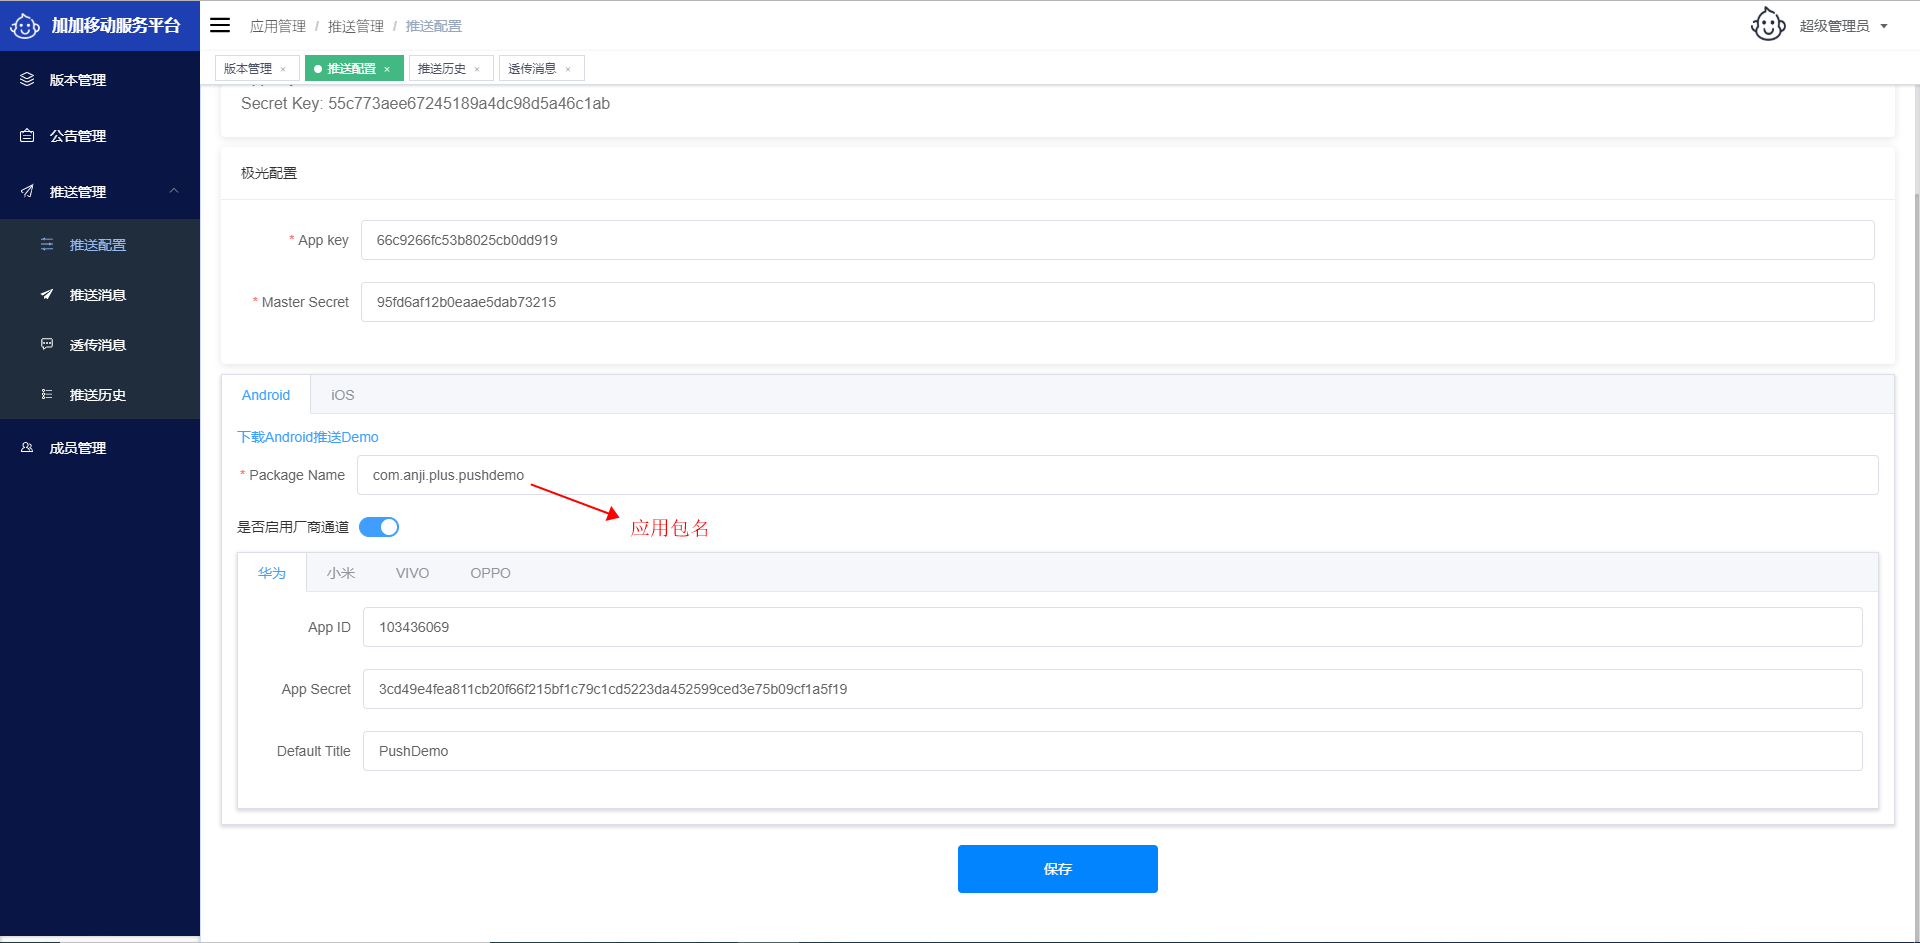1920x943 pixels.
Task: Click the user avatar icon in header
Action: (1768, 25)
